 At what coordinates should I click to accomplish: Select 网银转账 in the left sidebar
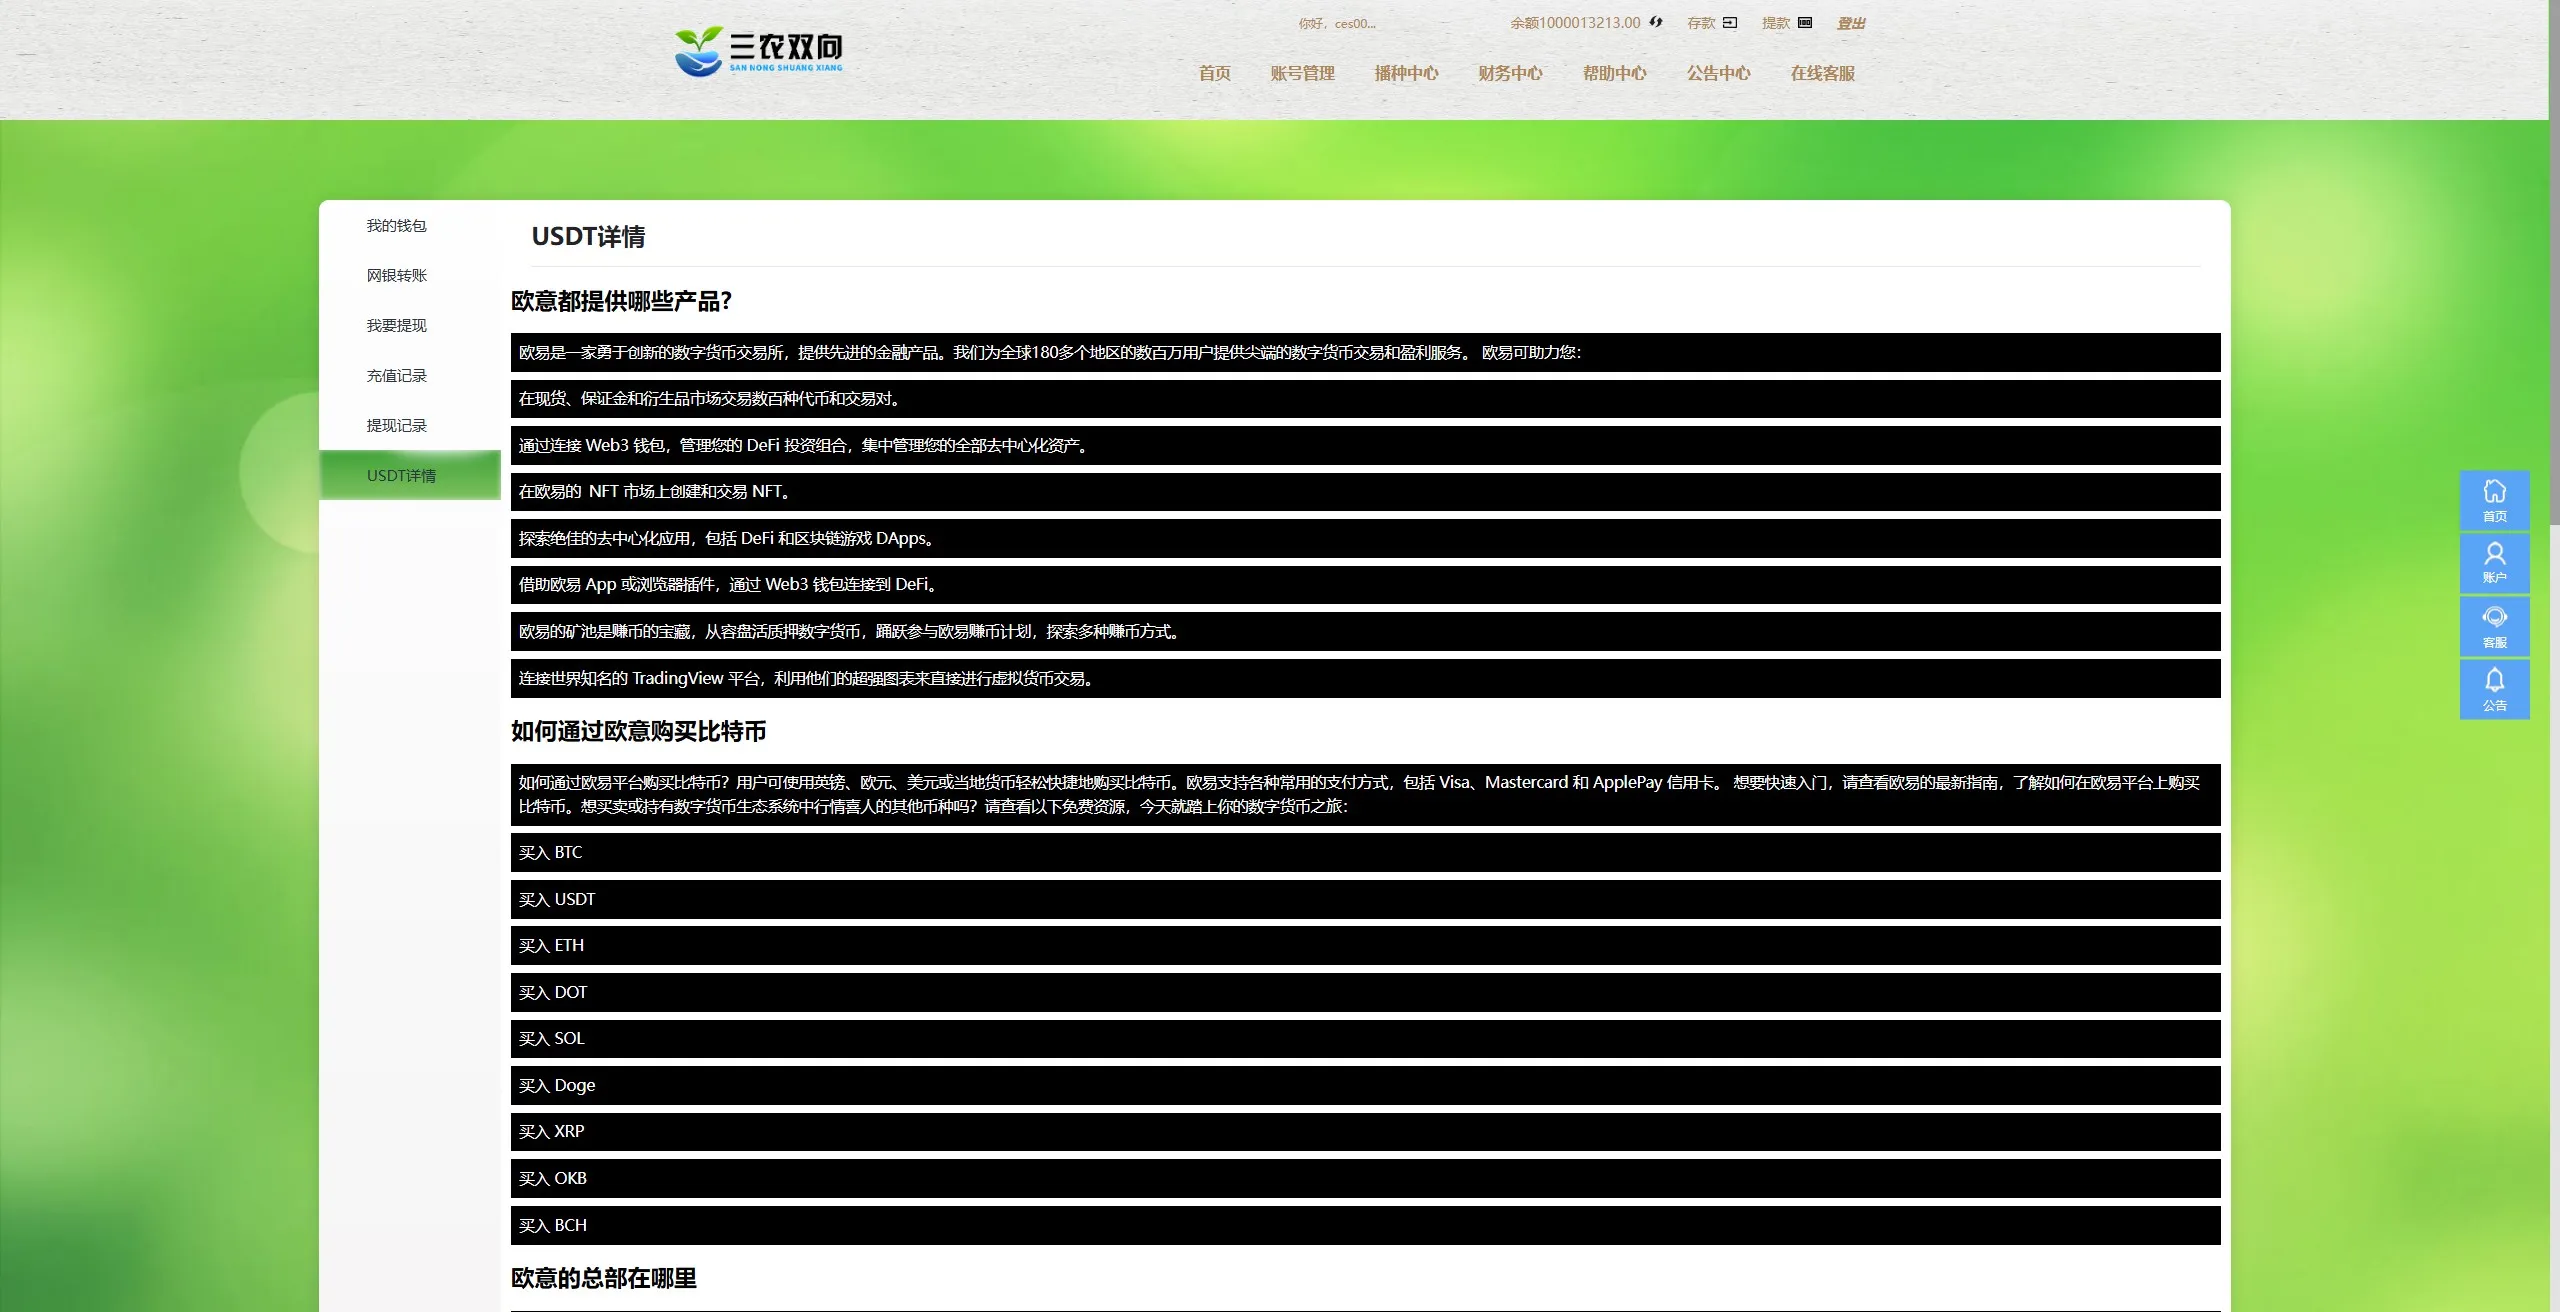[409, 276]
